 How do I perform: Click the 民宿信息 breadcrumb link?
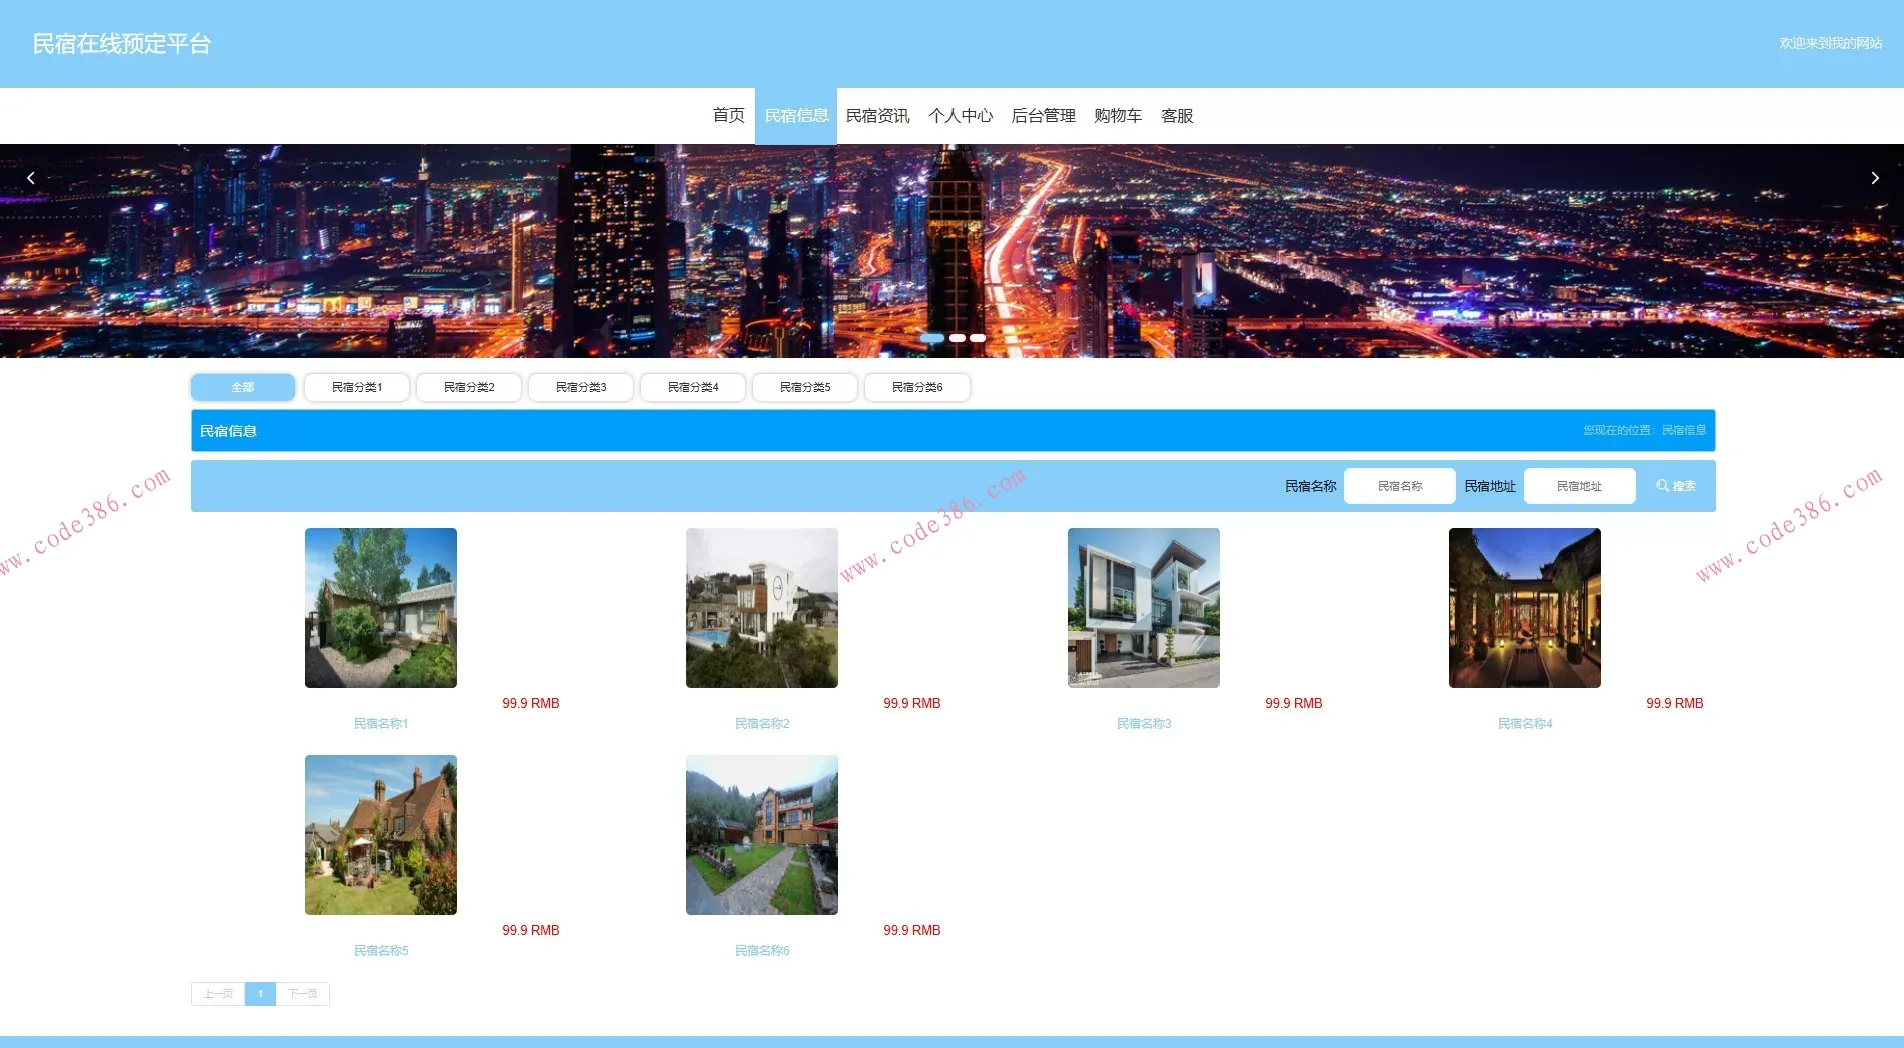(1684, 430)
